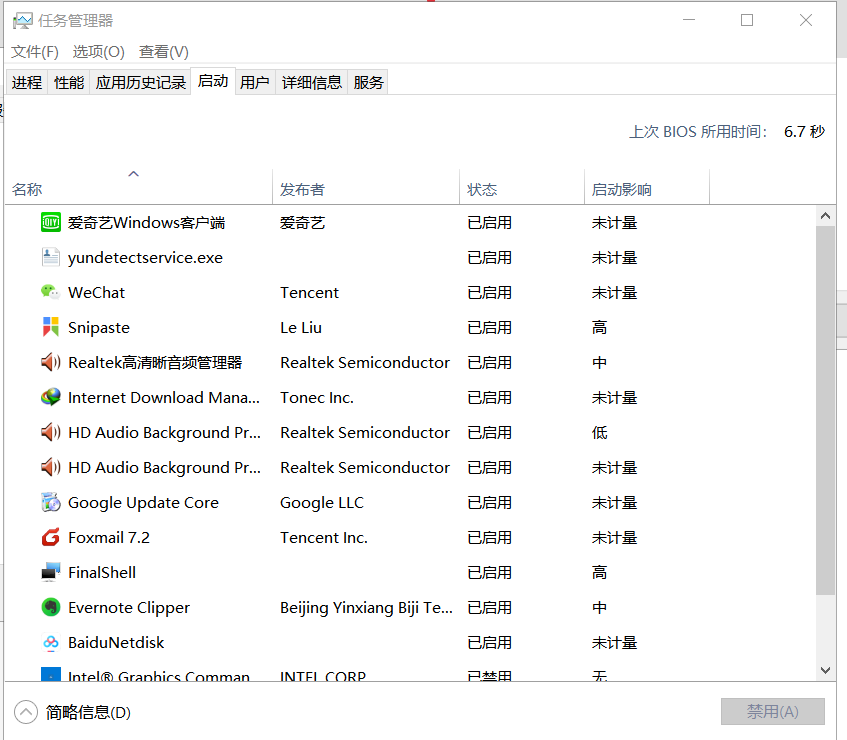The image size is (847, 740).
Task: Select the FinalShell entry
Action: coord(102,573)
